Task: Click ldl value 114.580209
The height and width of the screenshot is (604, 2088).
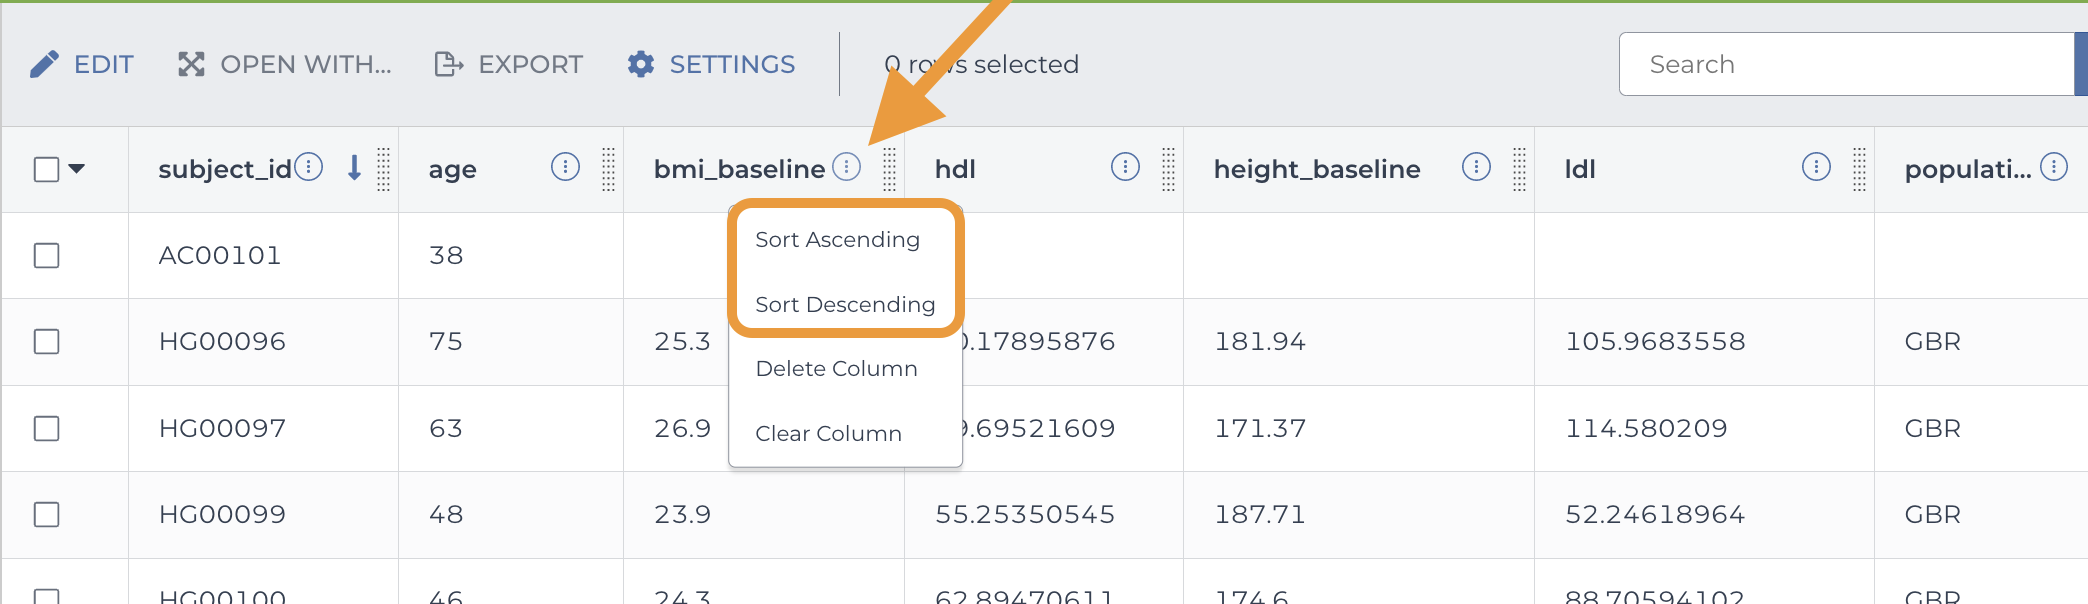Action: 1646,428
